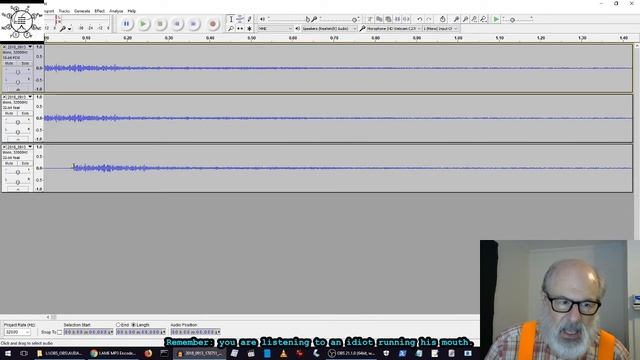Close the third track using its X
The image size is (640, 360).
pyautogui.click(x=4, y=147)
